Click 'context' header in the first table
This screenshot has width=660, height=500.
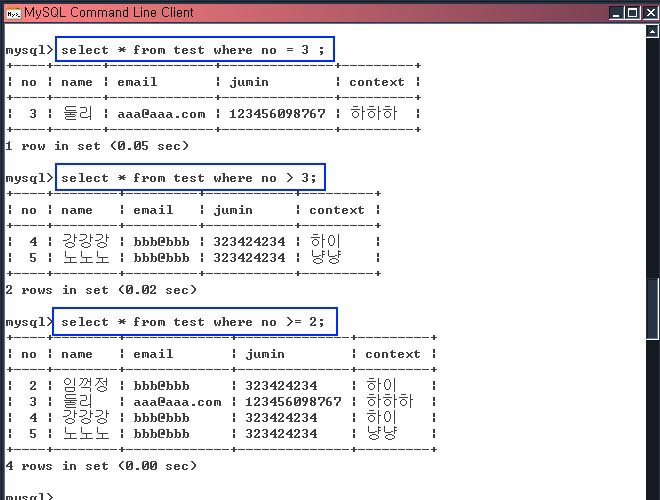[x=377, y=82]
